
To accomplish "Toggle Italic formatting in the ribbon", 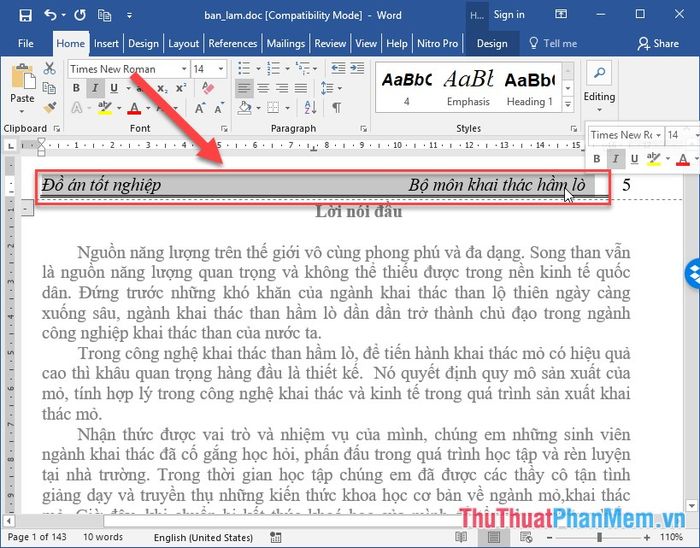I will point(95,88).
